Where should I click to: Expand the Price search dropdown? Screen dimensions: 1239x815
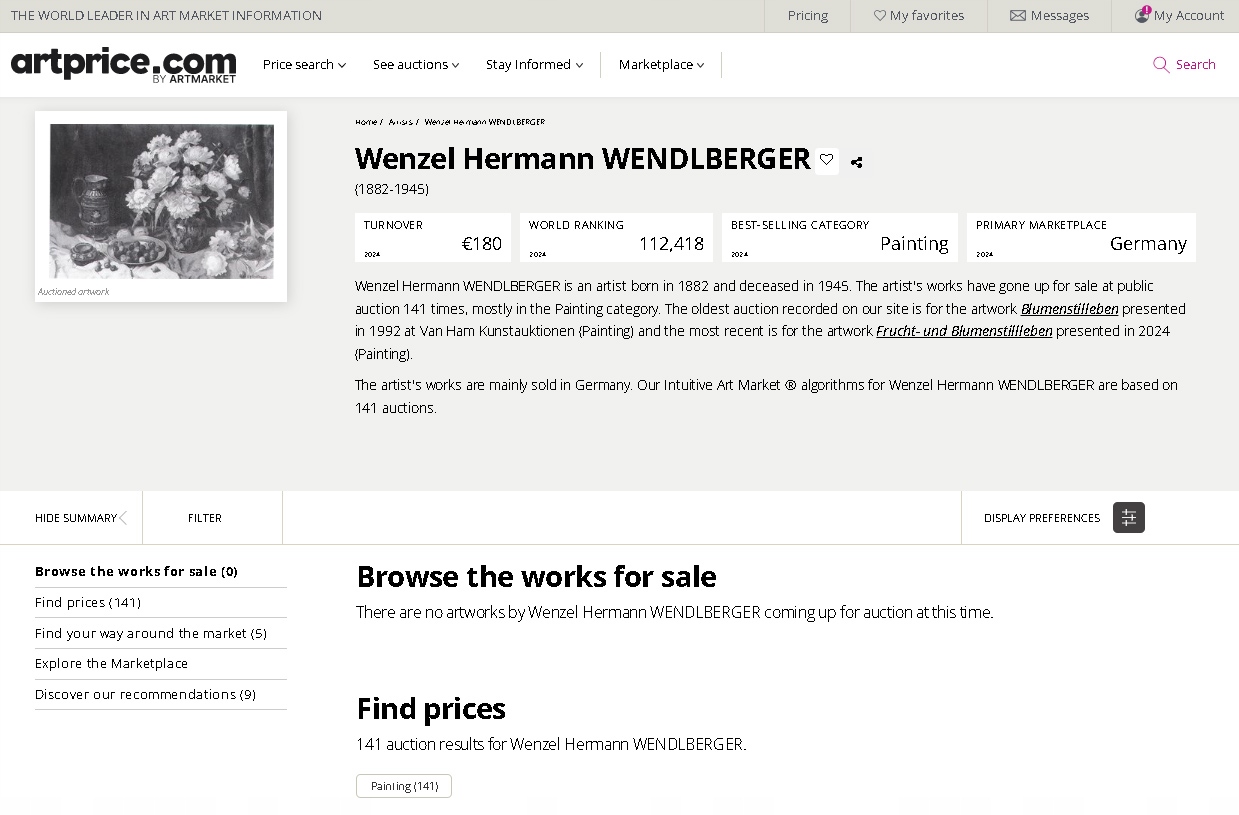point(304,65)
